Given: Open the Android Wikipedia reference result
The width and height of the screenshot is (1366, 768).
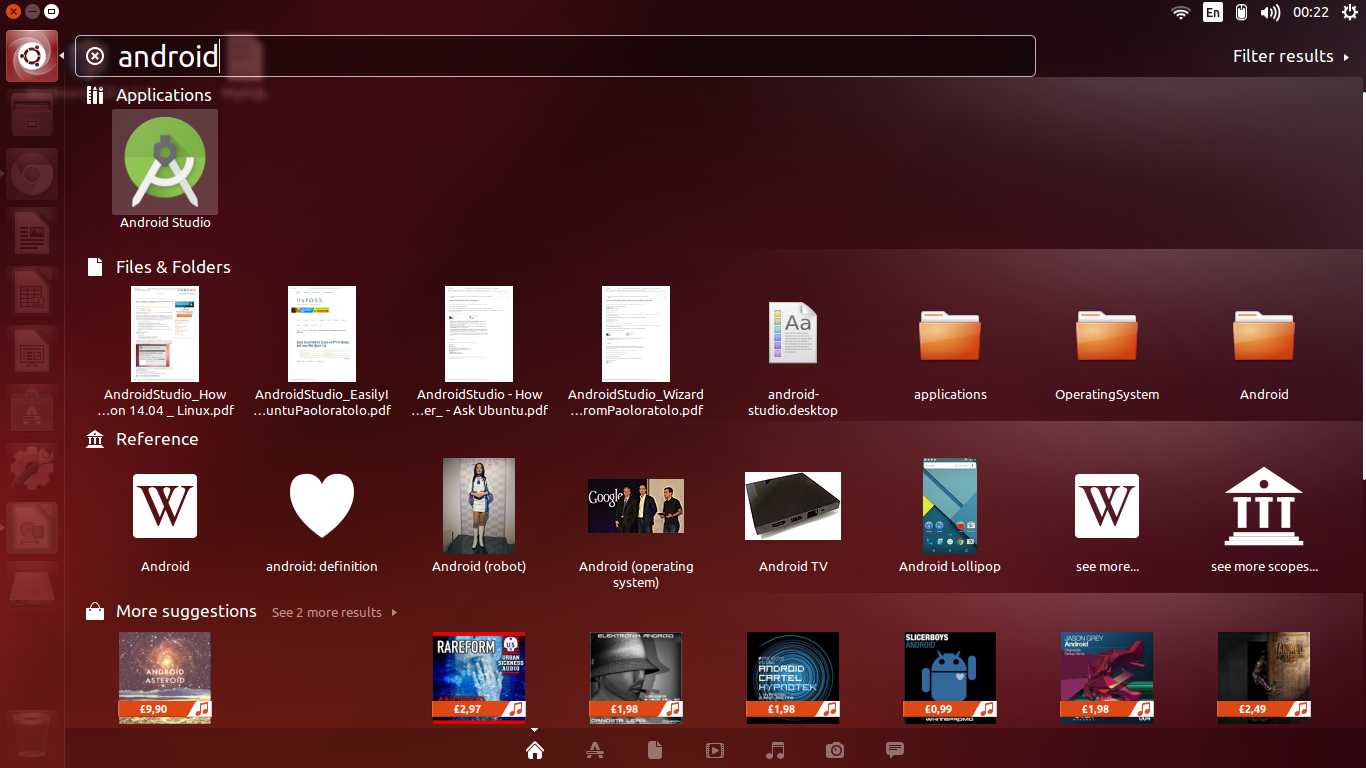Looking at the screenshot, I should tap(165, 506).
